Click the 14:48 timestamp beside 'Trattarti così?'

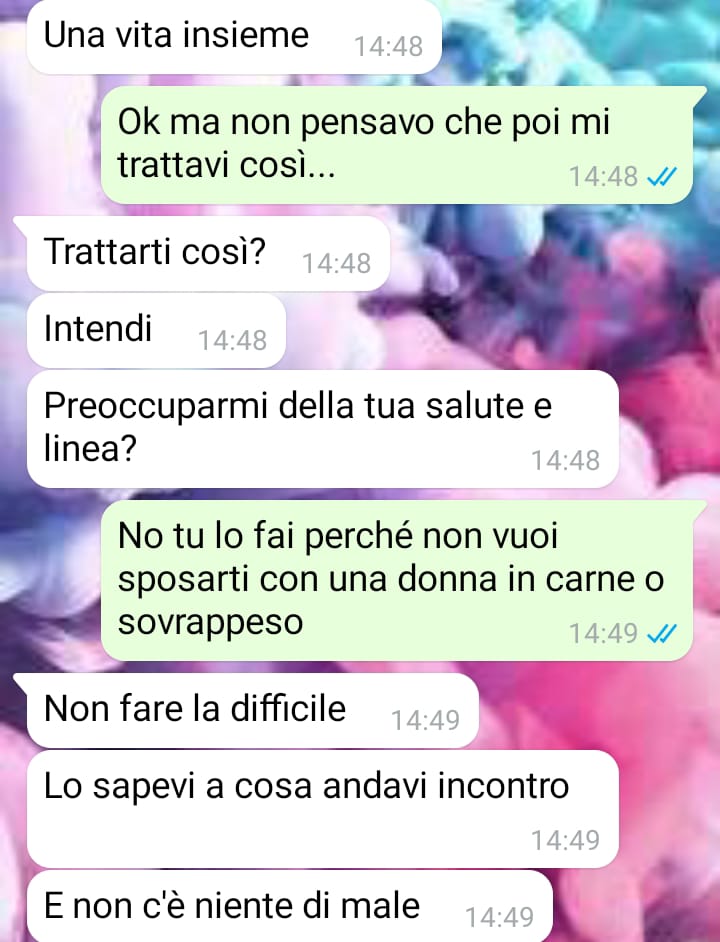(x=337, y=264)
